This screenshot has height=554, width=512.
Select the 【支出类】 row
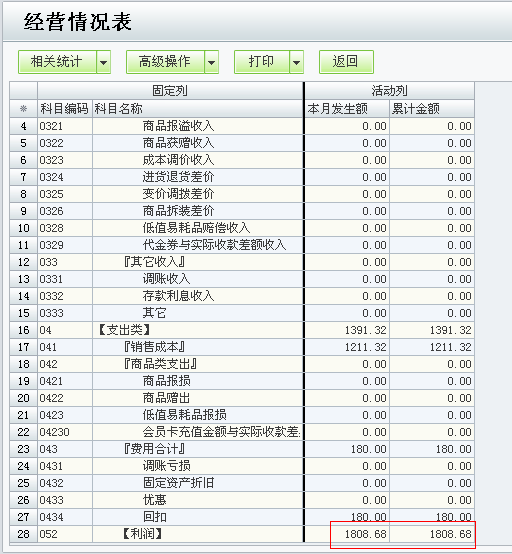(x=242, y=330)
